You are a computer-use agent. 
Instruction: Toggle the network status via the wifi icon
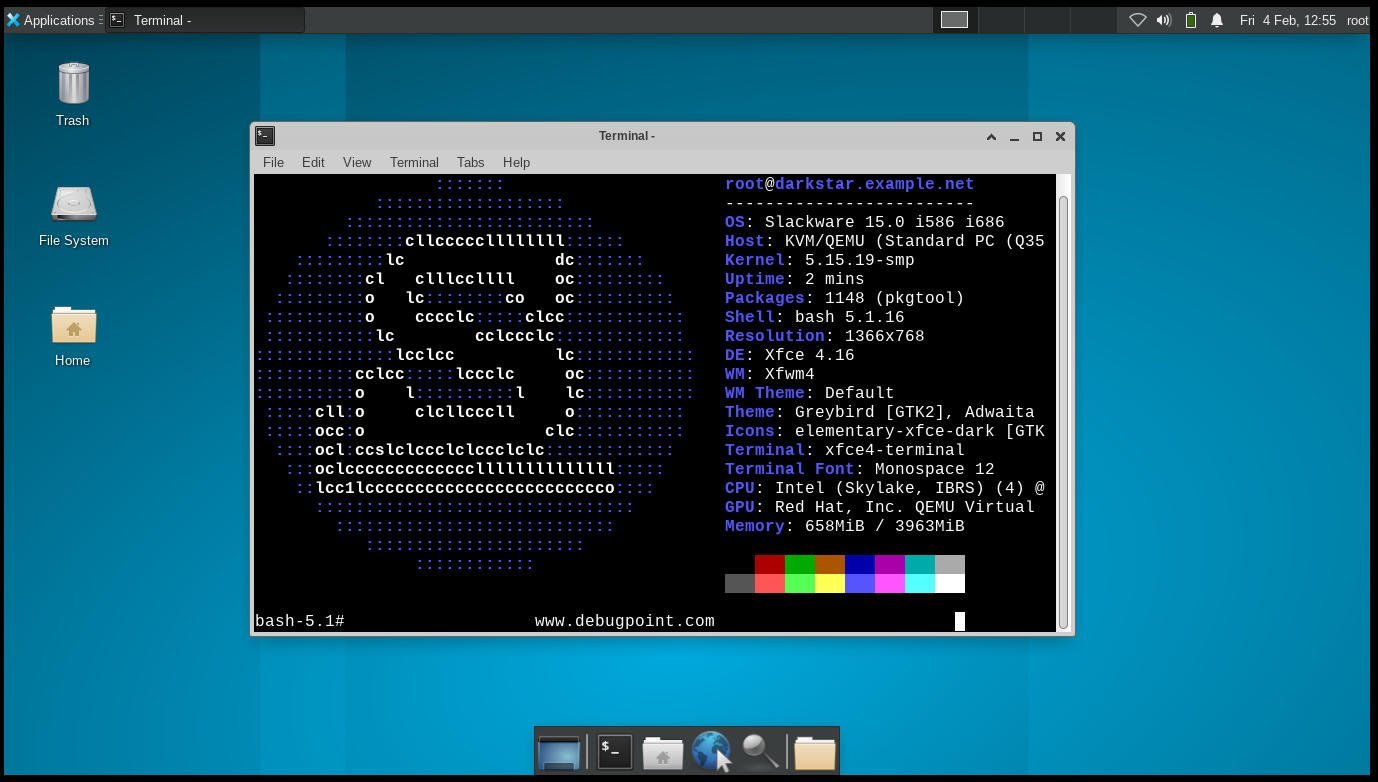click(1137, 20)
